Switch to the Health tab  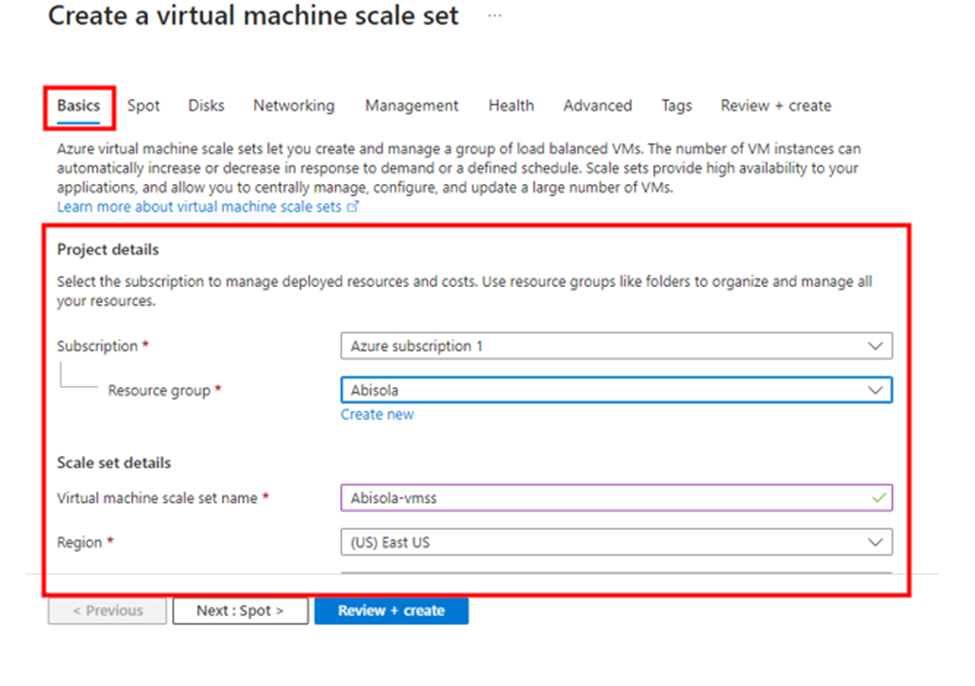[511, 105]
